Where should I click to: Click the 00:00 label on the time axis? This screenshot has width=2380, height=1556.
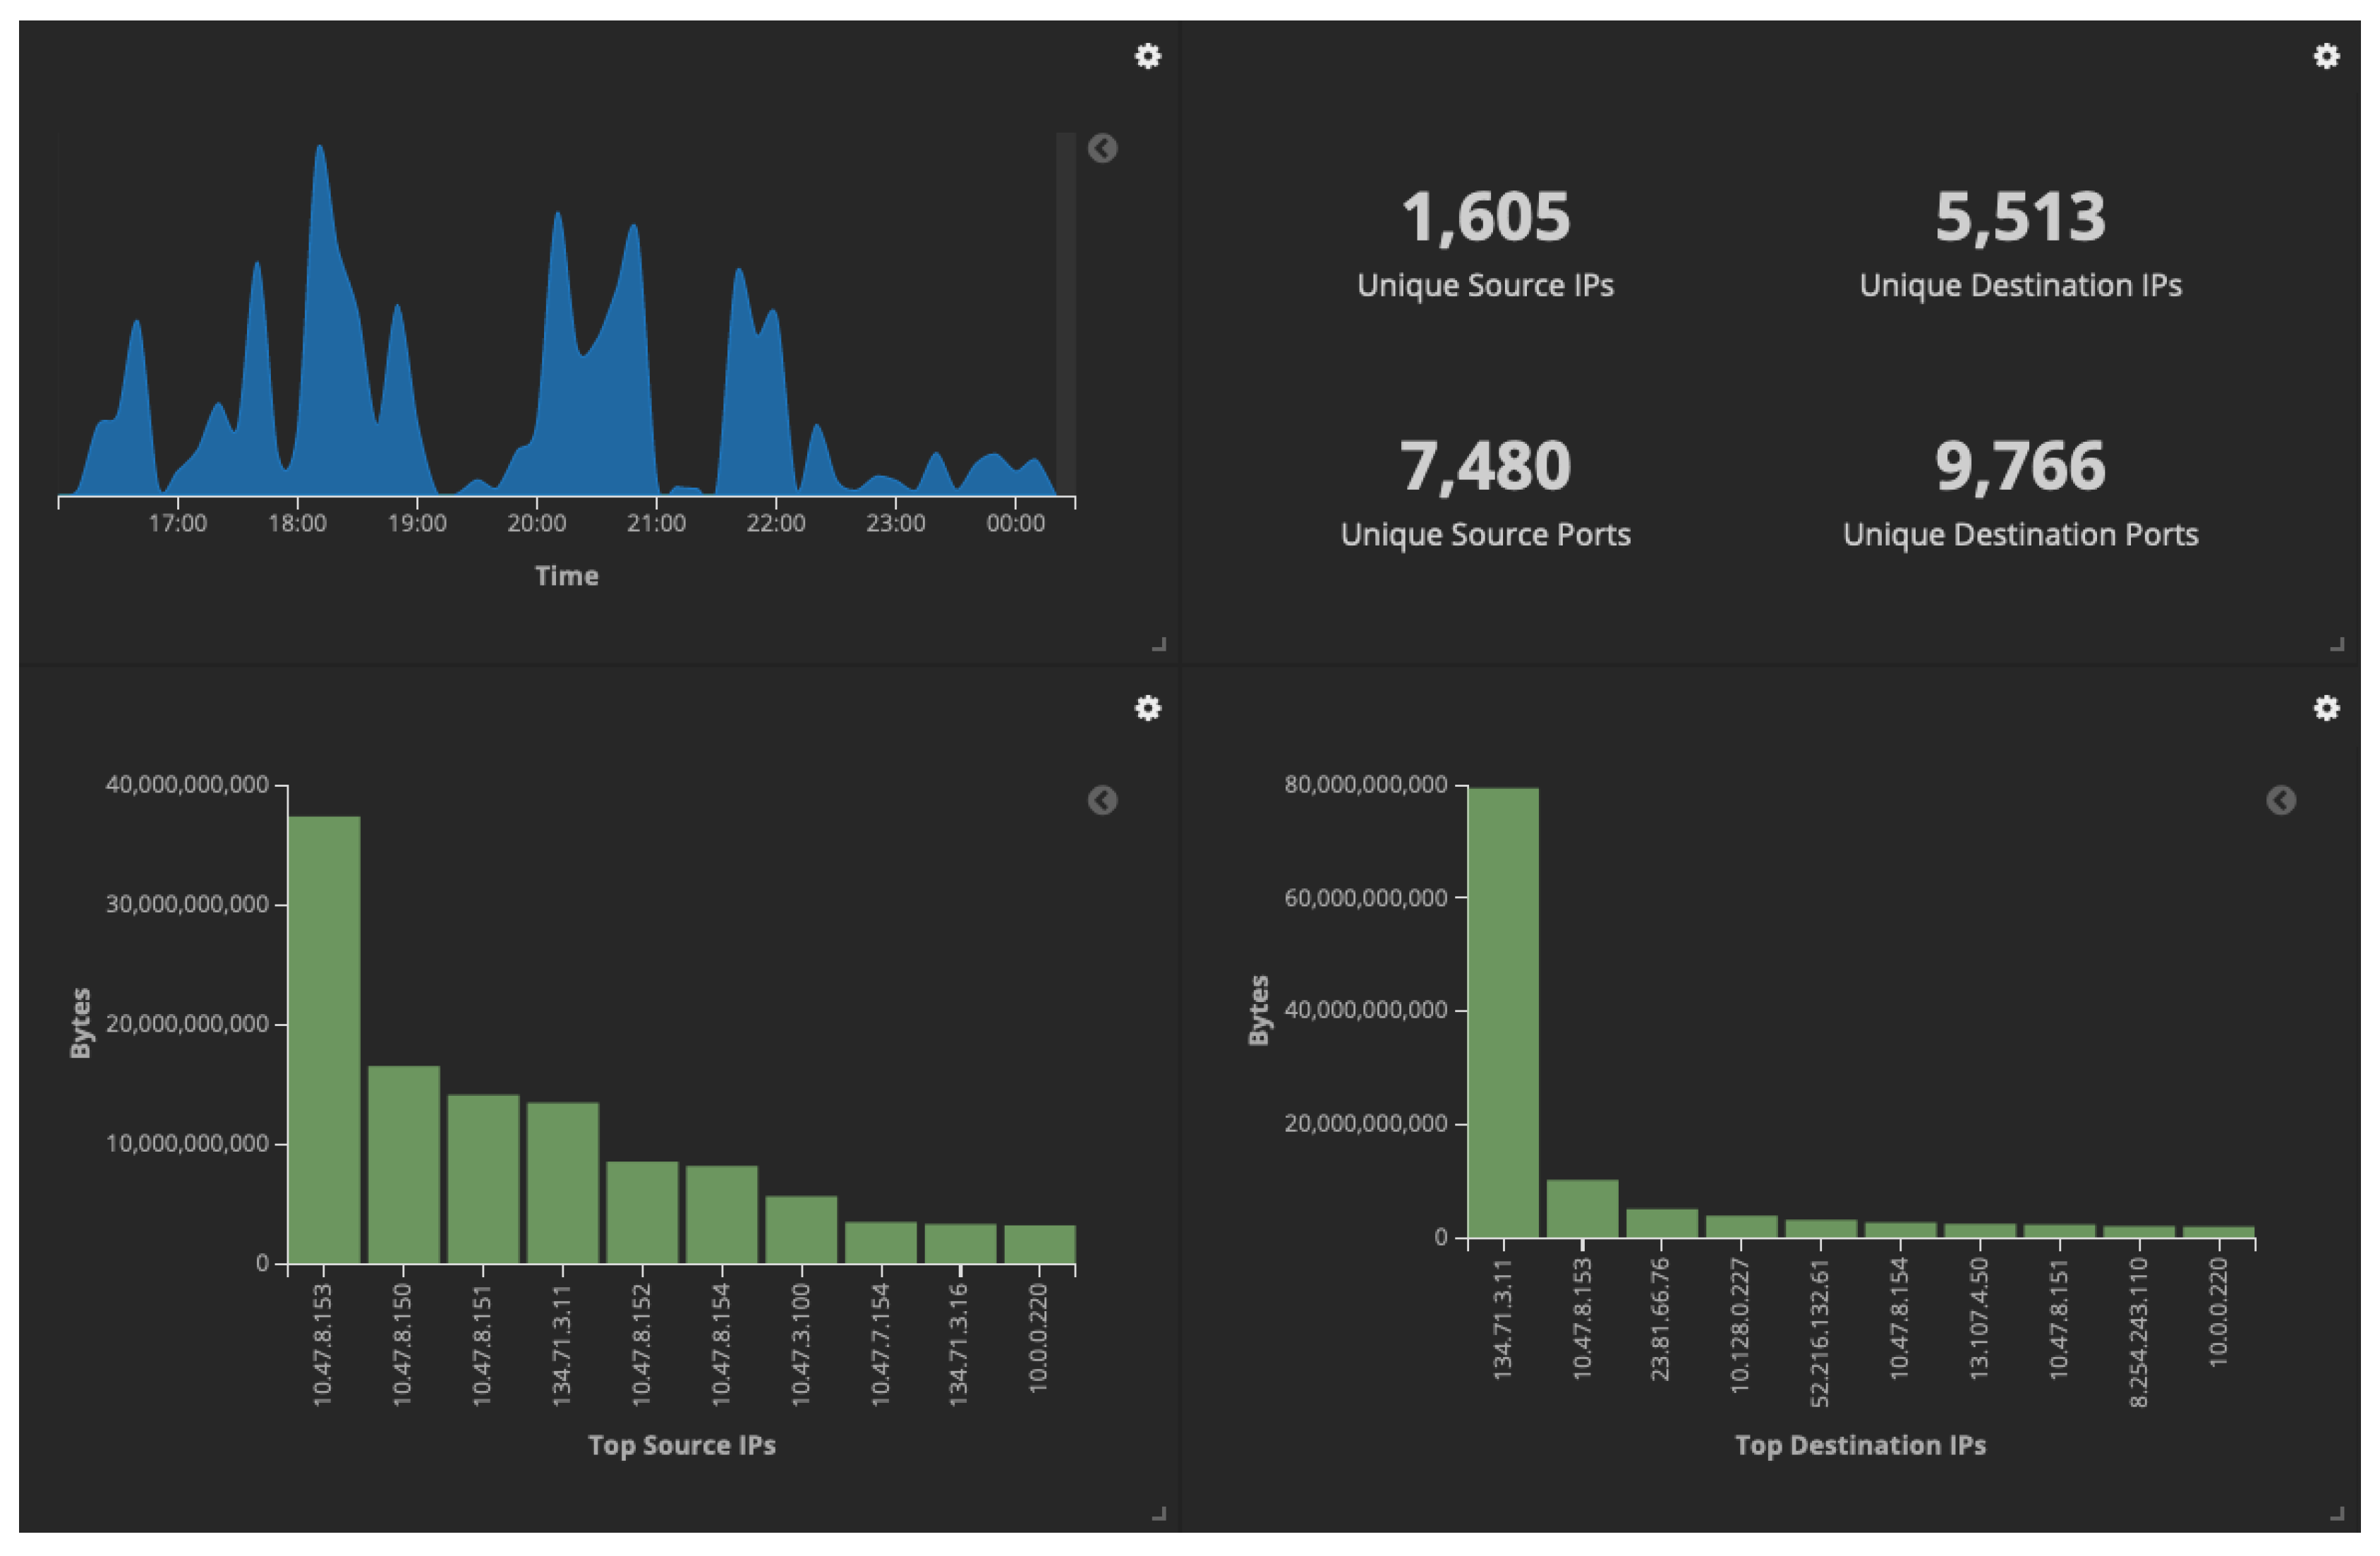[x=1015, y=523]
